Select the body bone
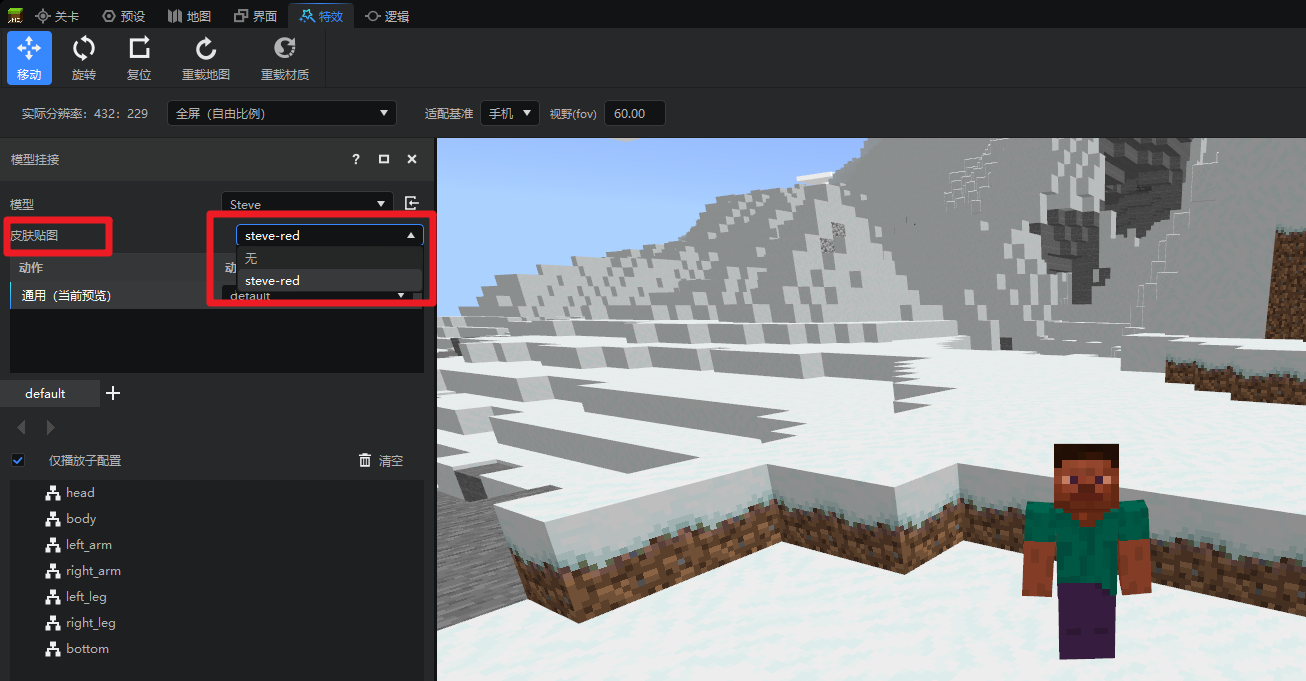1306x681 pixels. [x=71, y=519]
